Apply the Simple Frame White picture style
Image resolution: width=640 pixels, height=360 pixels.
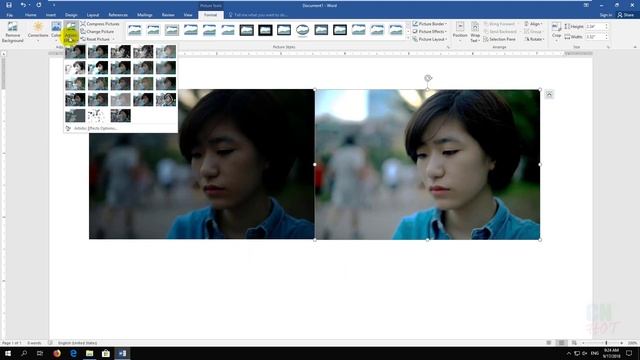click(x=134, y=30)
